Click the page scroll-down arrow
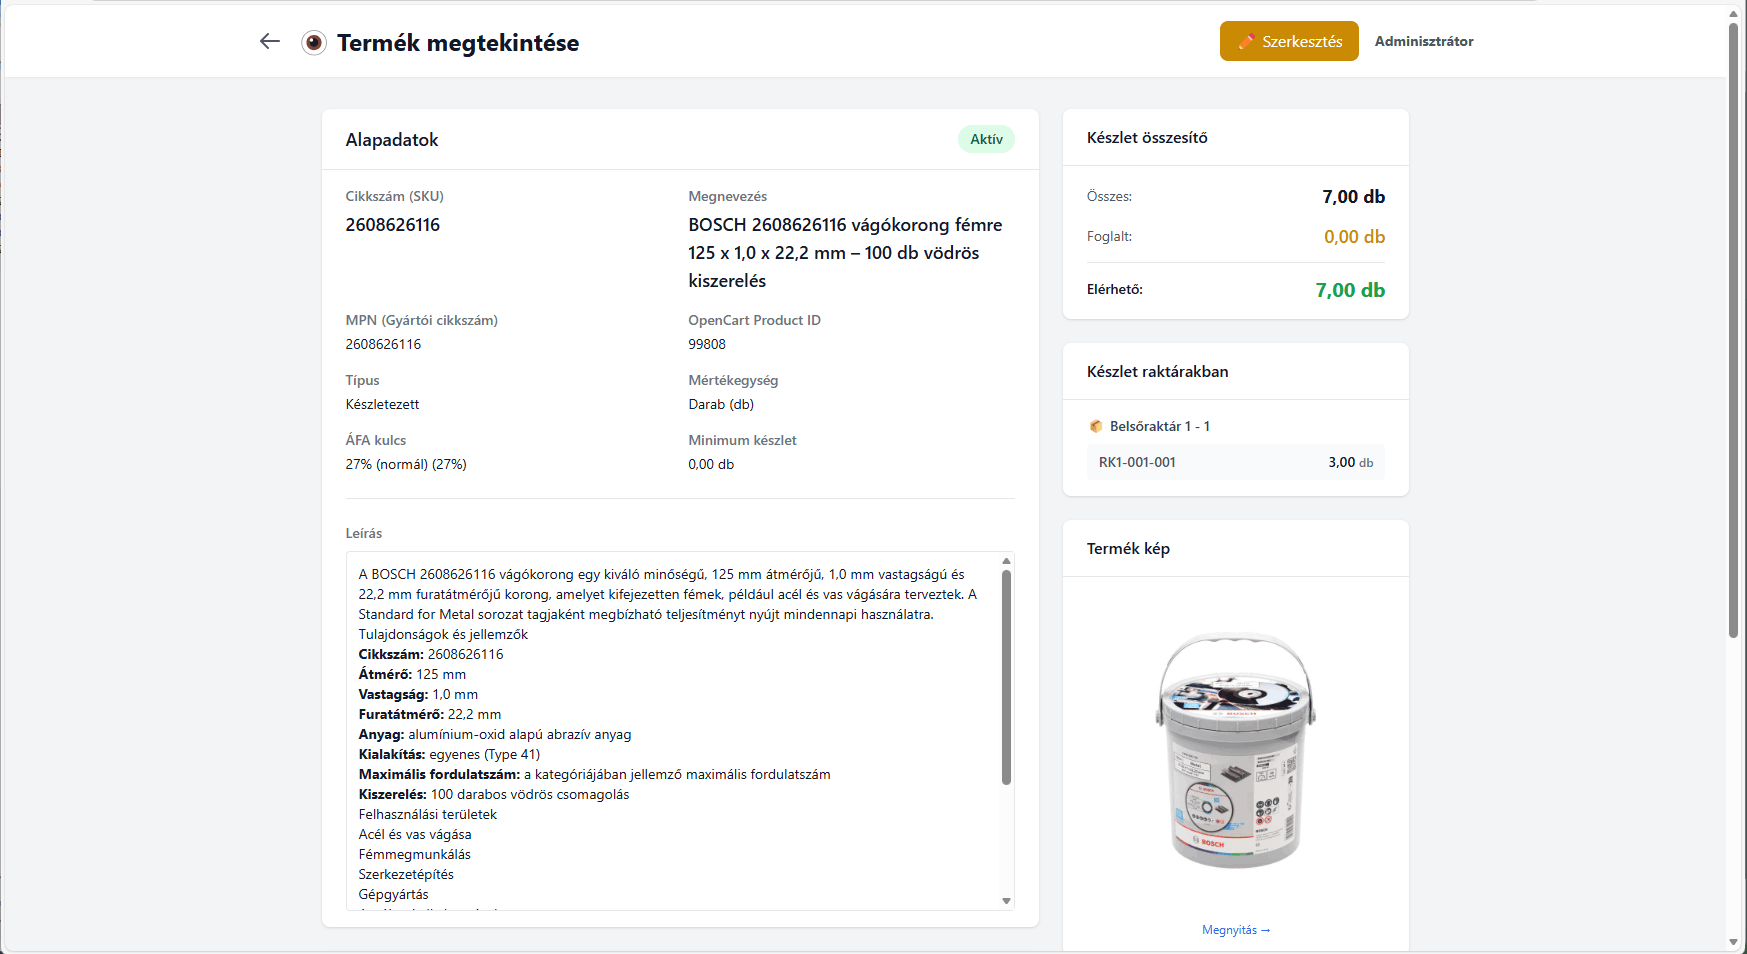Image resolution: width=1747 pixels, height=954 pixels. 1733,942
